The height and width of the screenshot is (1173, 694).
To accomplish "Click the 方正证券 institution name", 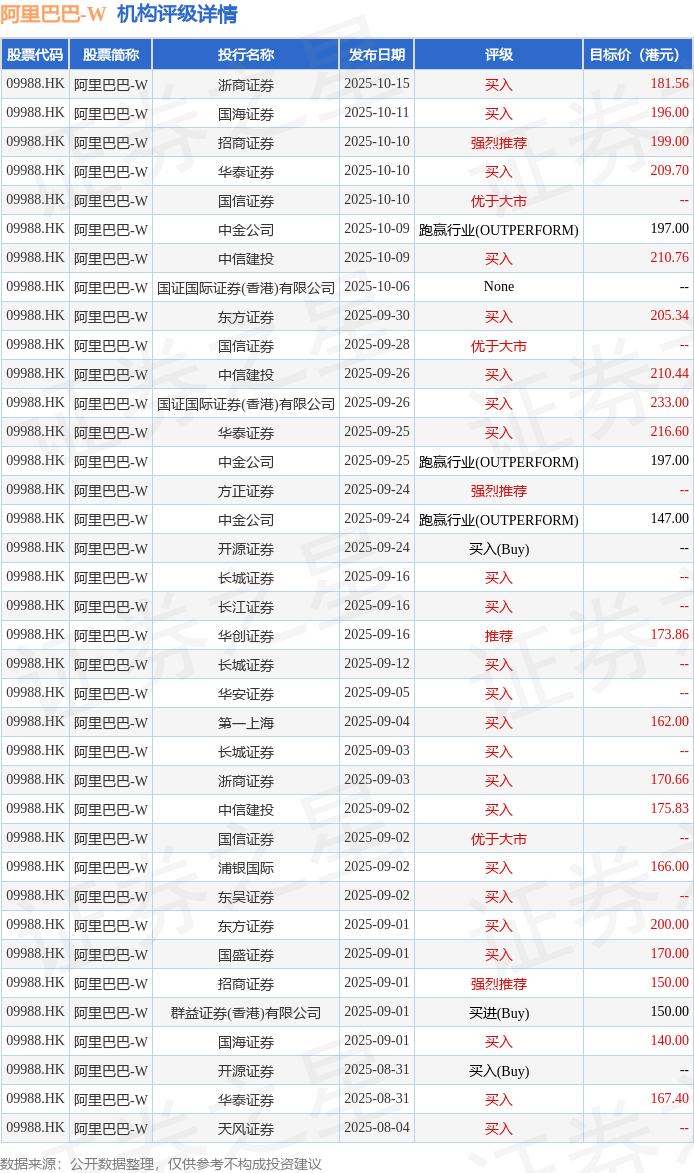I will (246, 491).
